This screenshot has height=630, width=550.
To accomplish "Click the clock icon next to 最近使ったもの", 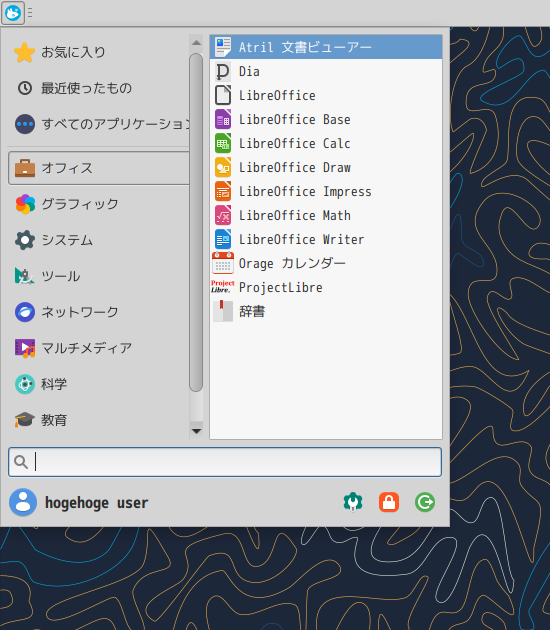I will tap(25, 88).
